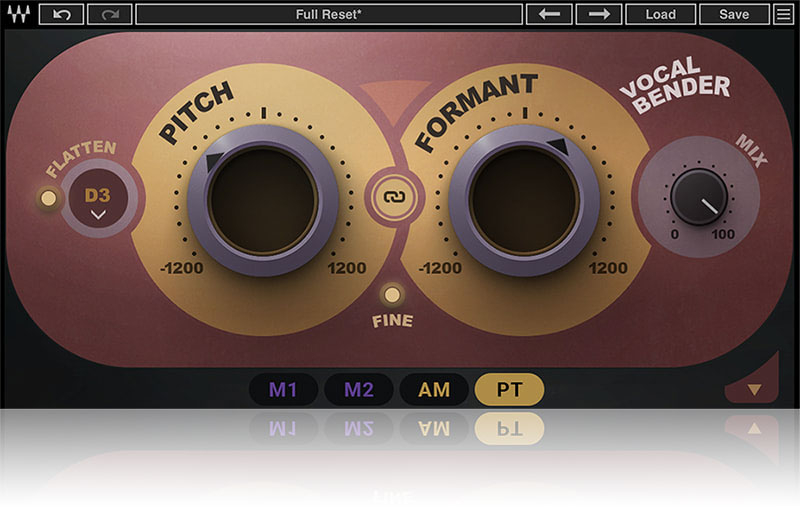
Task: Expand panel with bottom-right triangle arrow
Action: (x=754, y=388)
